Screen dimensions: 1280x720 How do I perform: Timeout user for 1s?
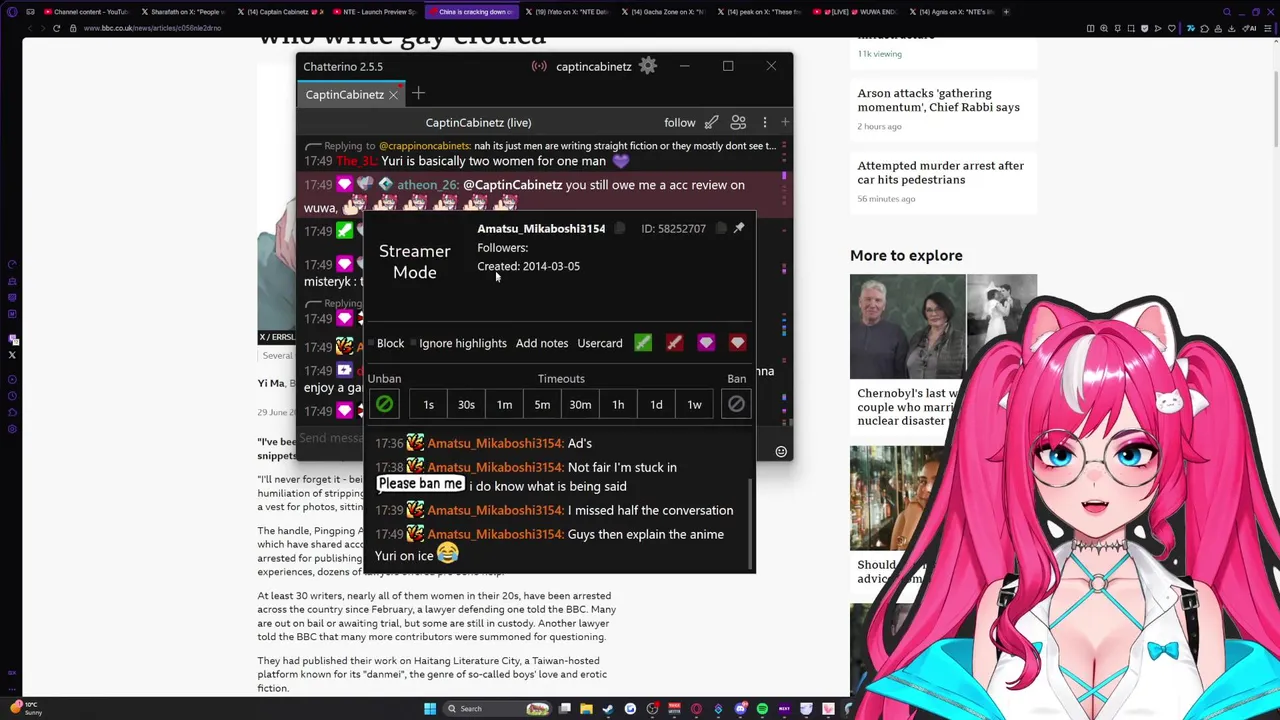(x=428, y=404)
